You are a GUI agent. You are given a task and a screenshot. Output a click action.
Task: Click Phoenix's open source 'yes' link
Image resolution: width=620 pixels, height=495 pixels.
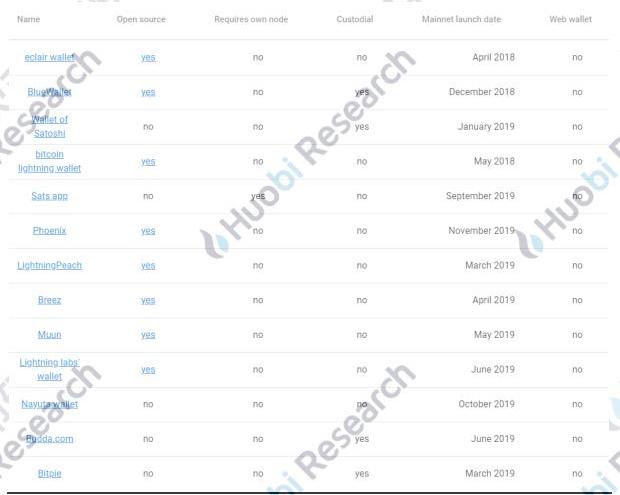pos(148,231)
